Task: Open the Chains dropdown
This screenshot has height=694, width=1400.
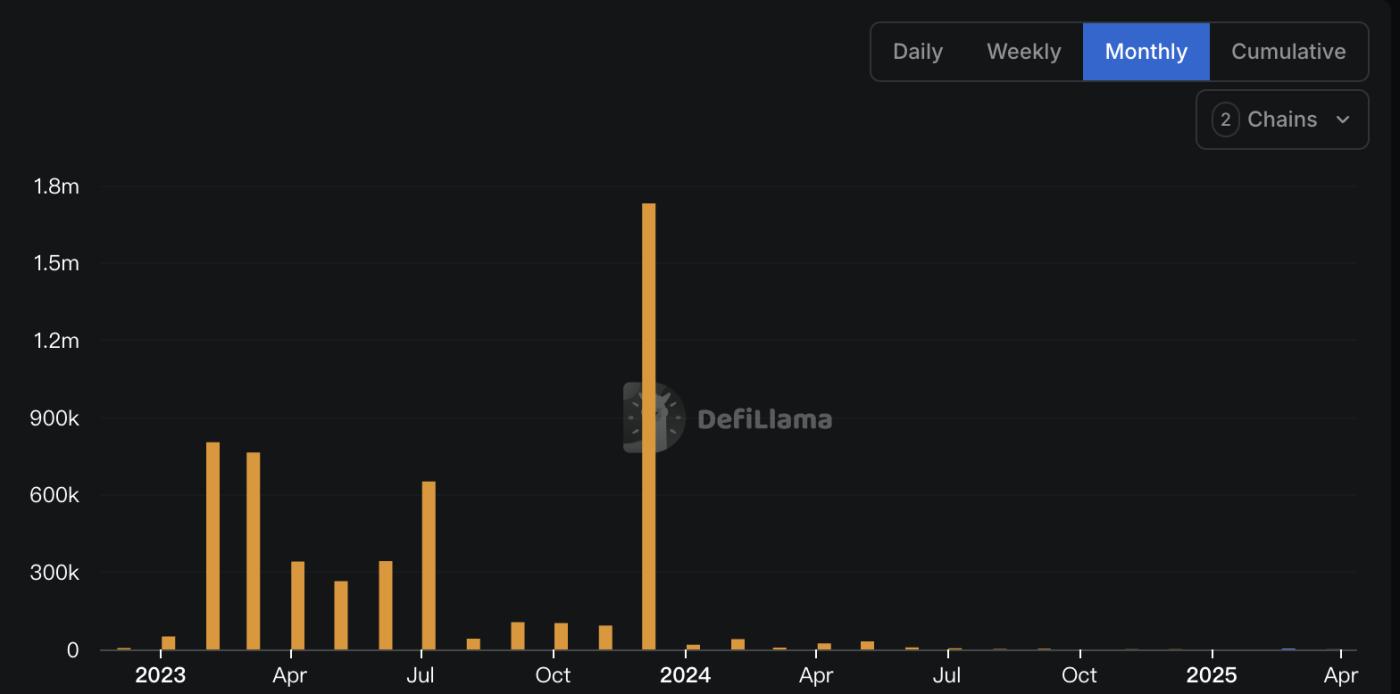Action: coord(1282,120)
